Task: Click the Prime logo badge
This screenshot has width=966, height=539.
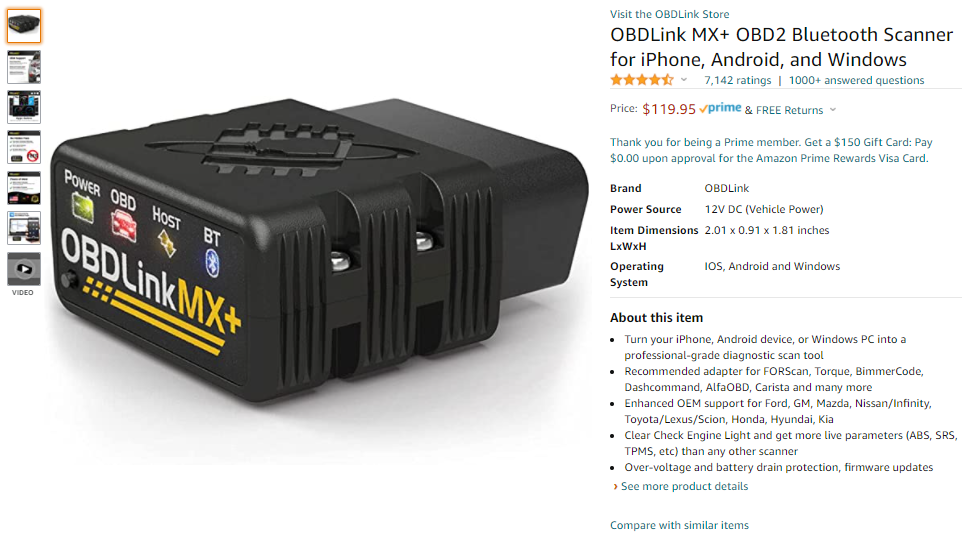Action: [720, 108]
